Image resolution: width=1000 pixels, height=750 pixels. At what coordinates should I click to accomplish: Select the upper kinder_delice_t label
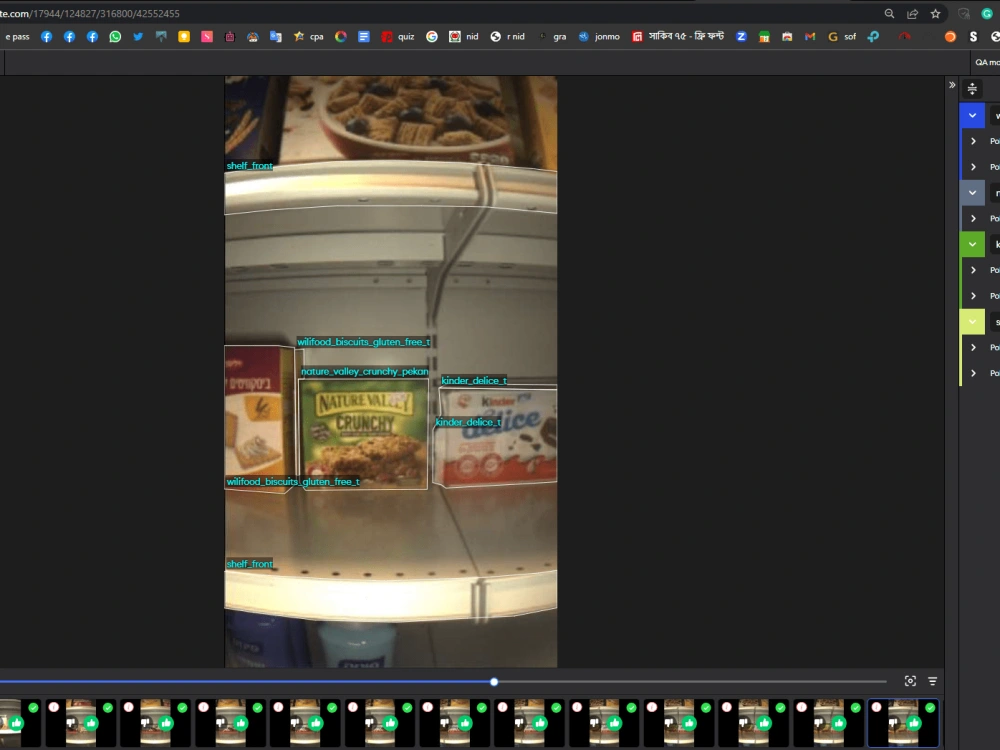click(474, 381)
